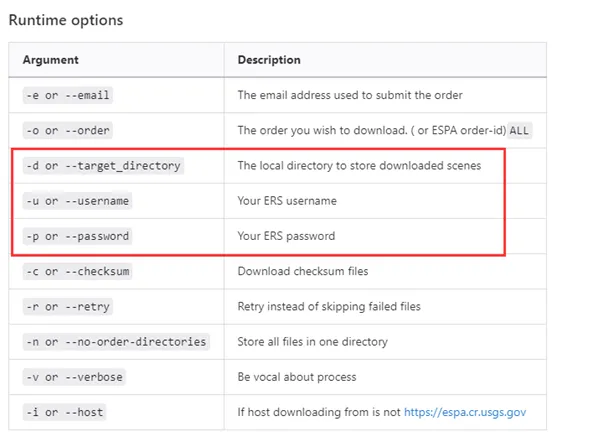Select the --no-order-directories argument code
Viewport: 609px width, 442px height.
114,342
